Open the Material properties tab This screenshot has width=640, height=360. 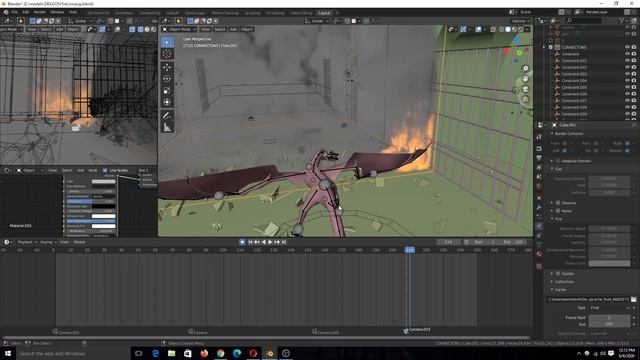click(x=539, y=254)
